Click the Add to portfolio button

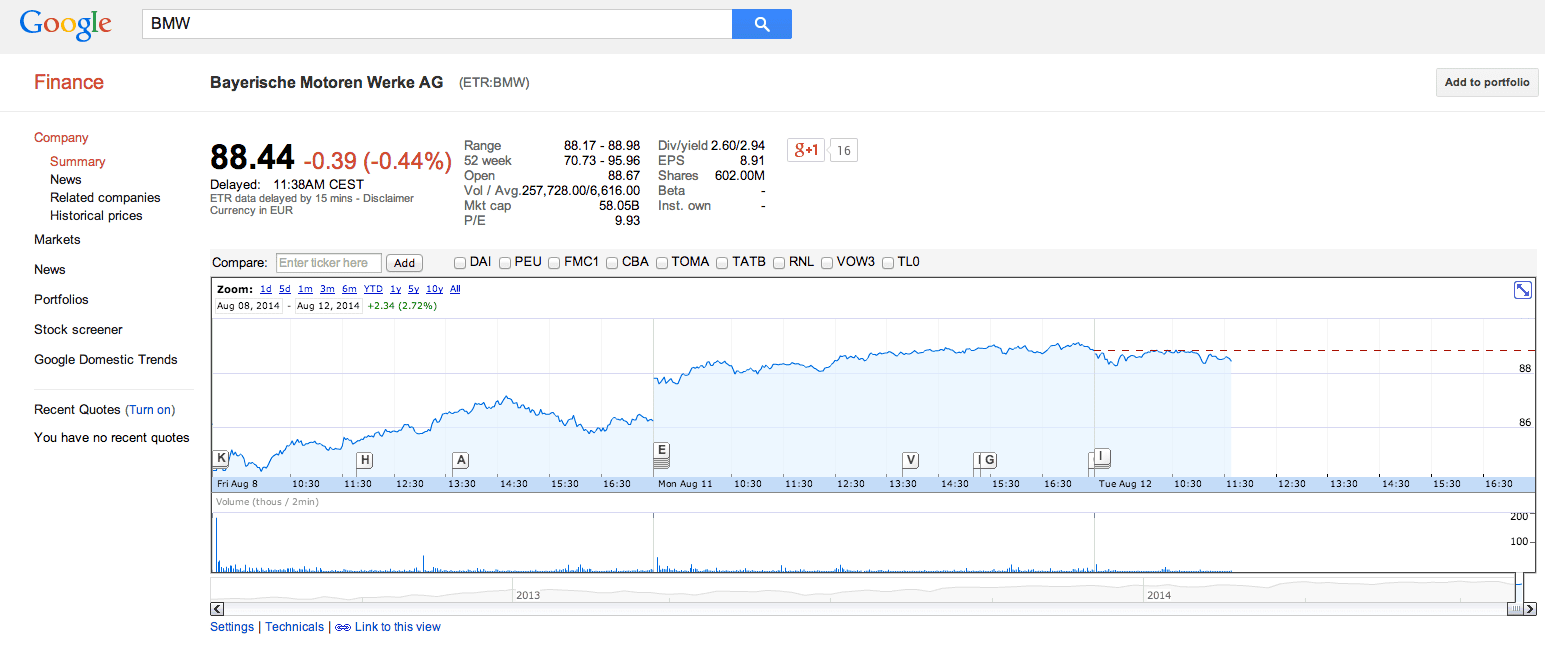(1487, 82)
